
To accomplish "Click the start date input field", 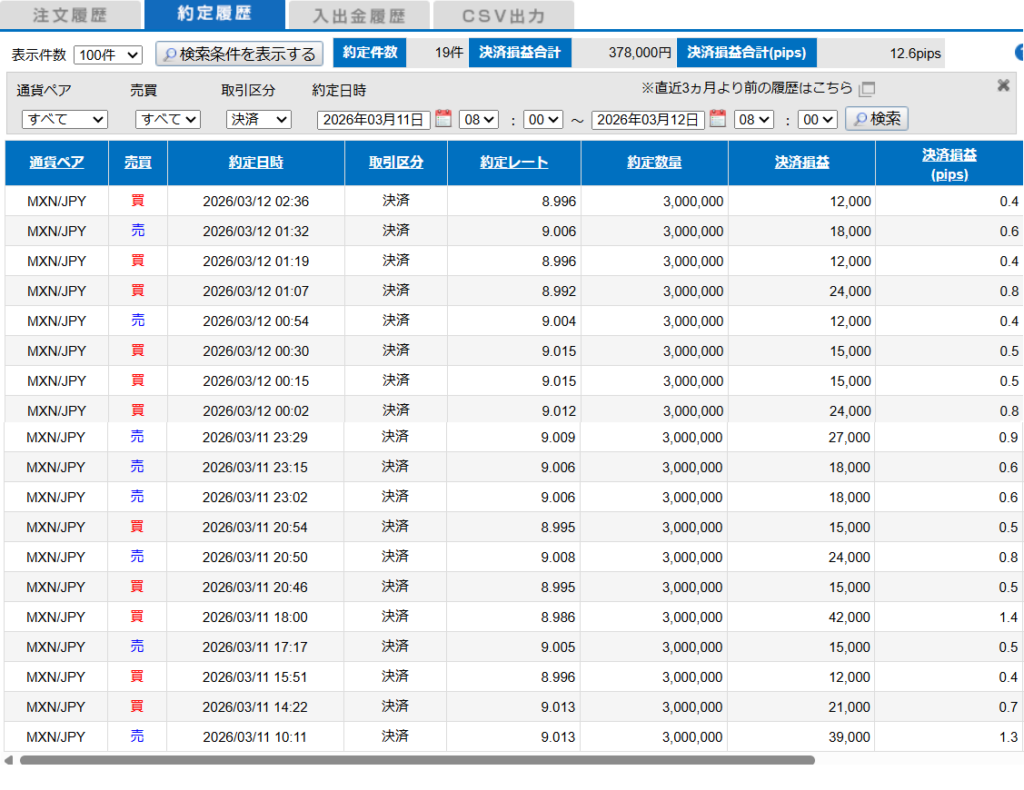I will pyautogui.click(x=373, y=120).
